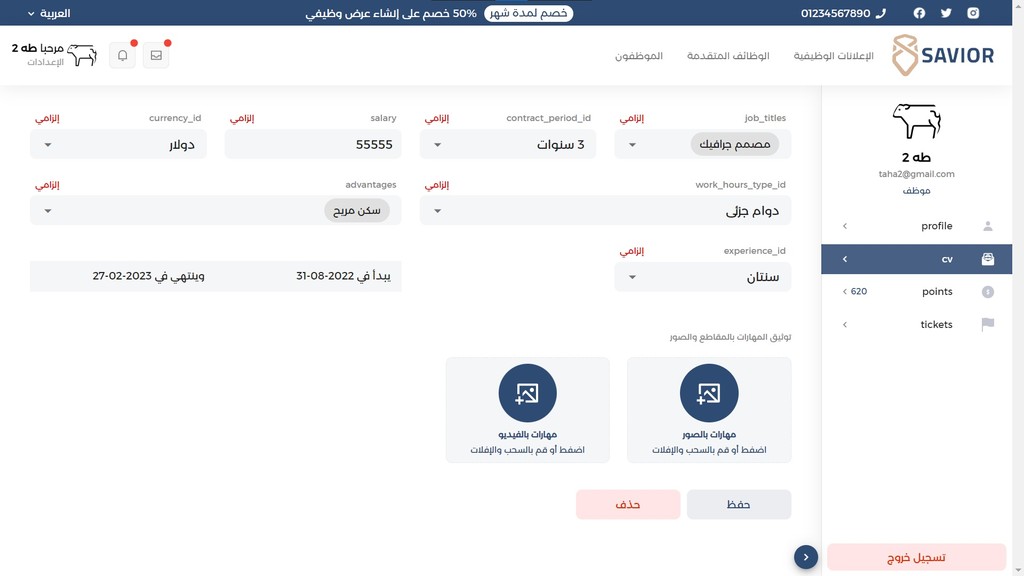This screenshot has height=576, width=1024.
Task: Click the مهارات بالصور upload card
Action: coord(709,410)
